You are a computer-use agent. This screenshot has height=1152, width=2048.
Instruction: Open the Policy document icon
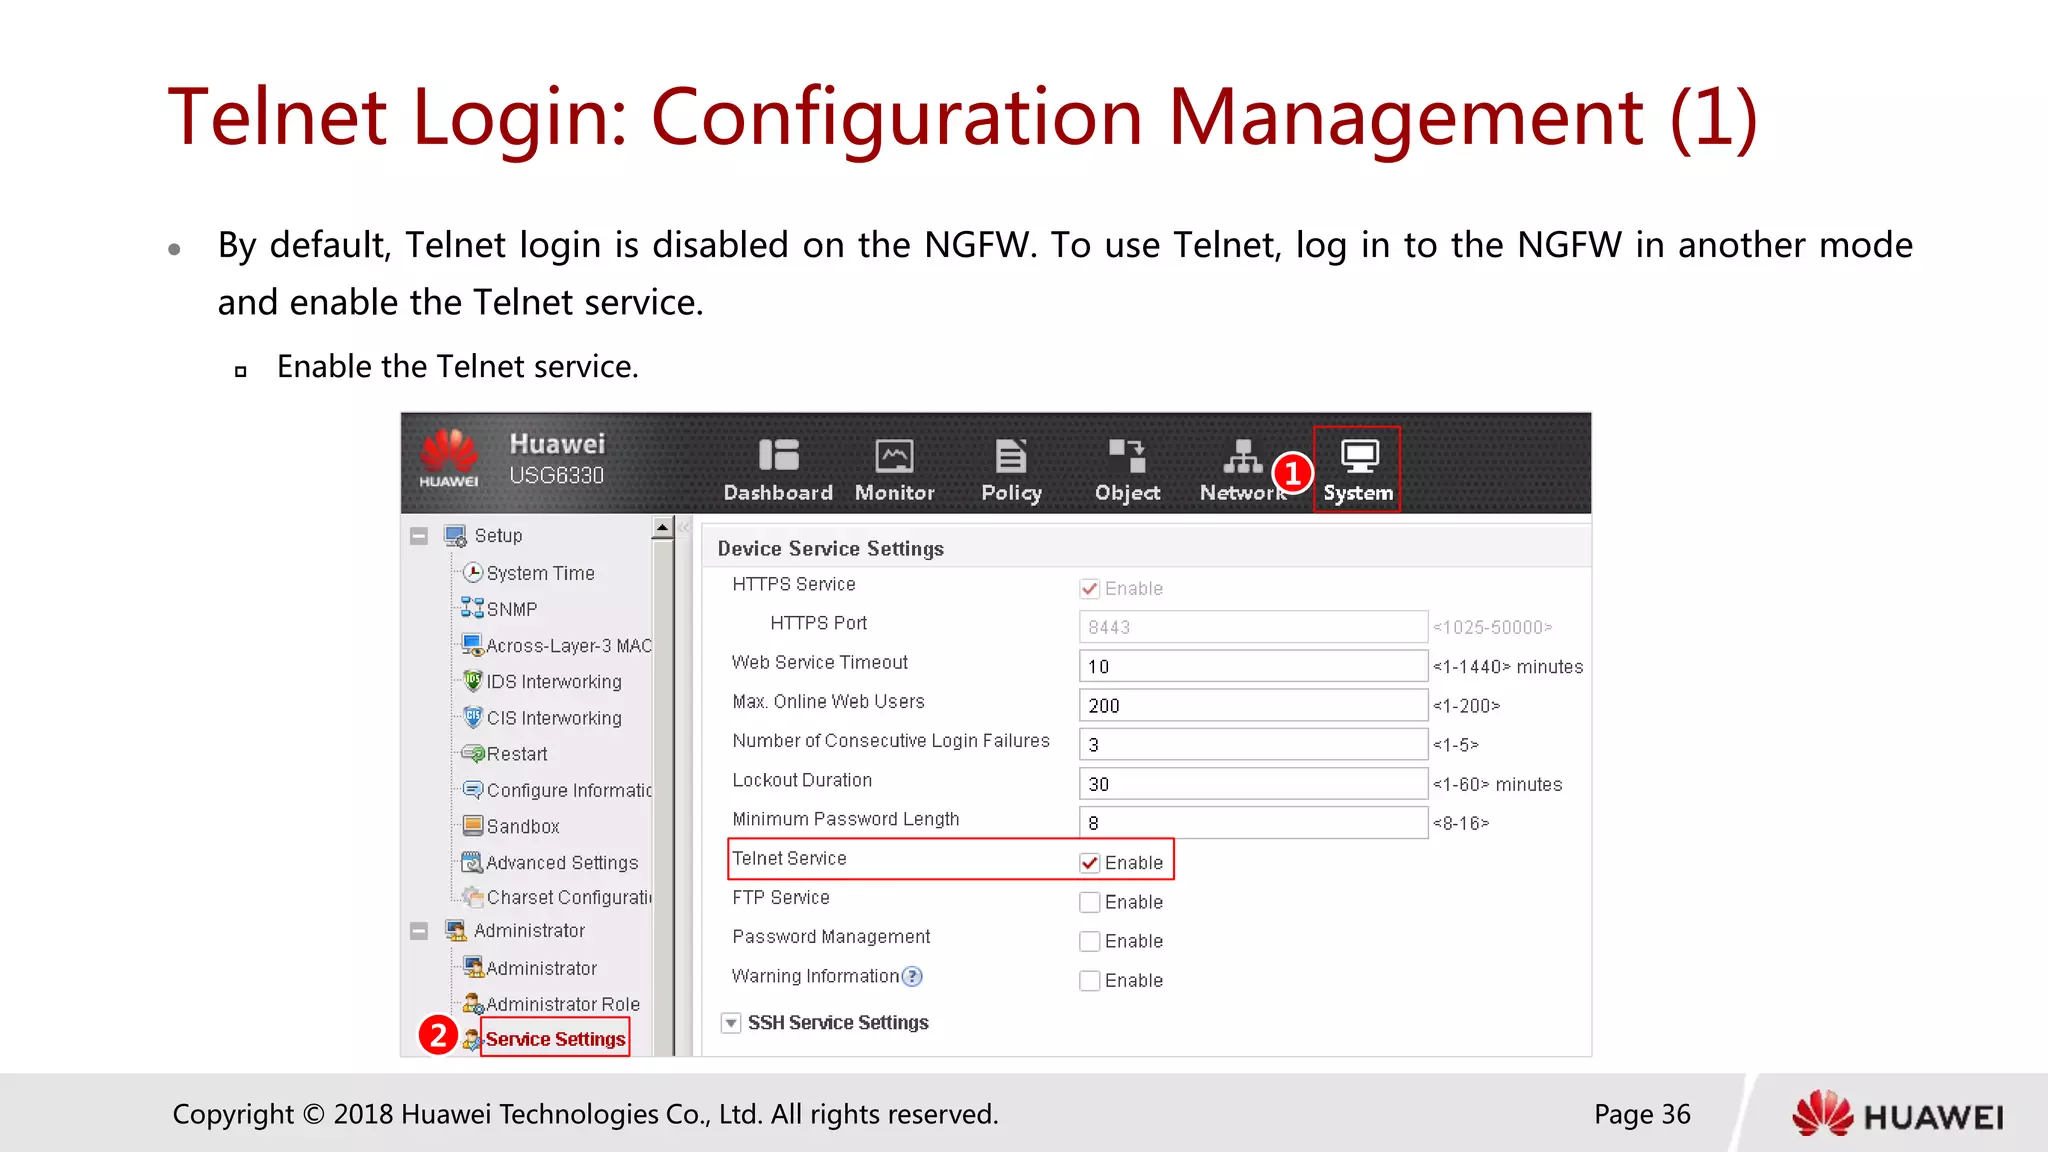point(1011,456)
